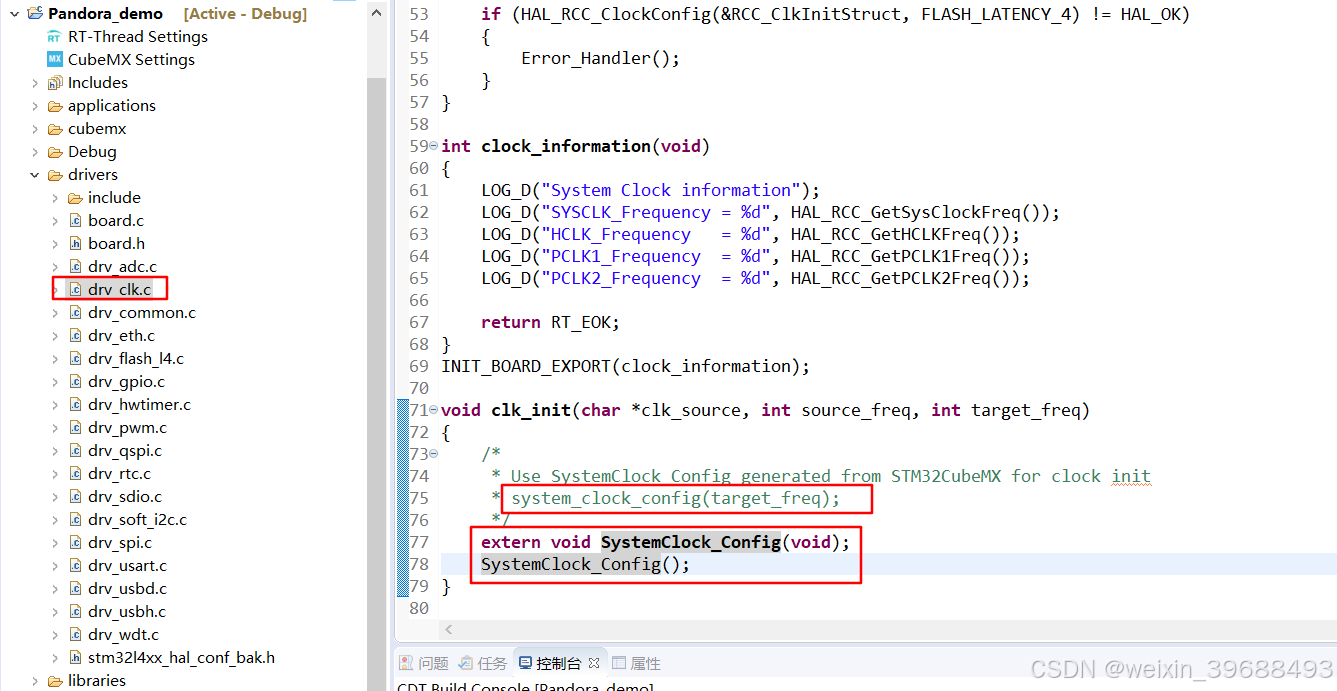The height and width of the screenshot is (691, 1337).
Task: Expand the Includes node
Action: tap(35, 83)
